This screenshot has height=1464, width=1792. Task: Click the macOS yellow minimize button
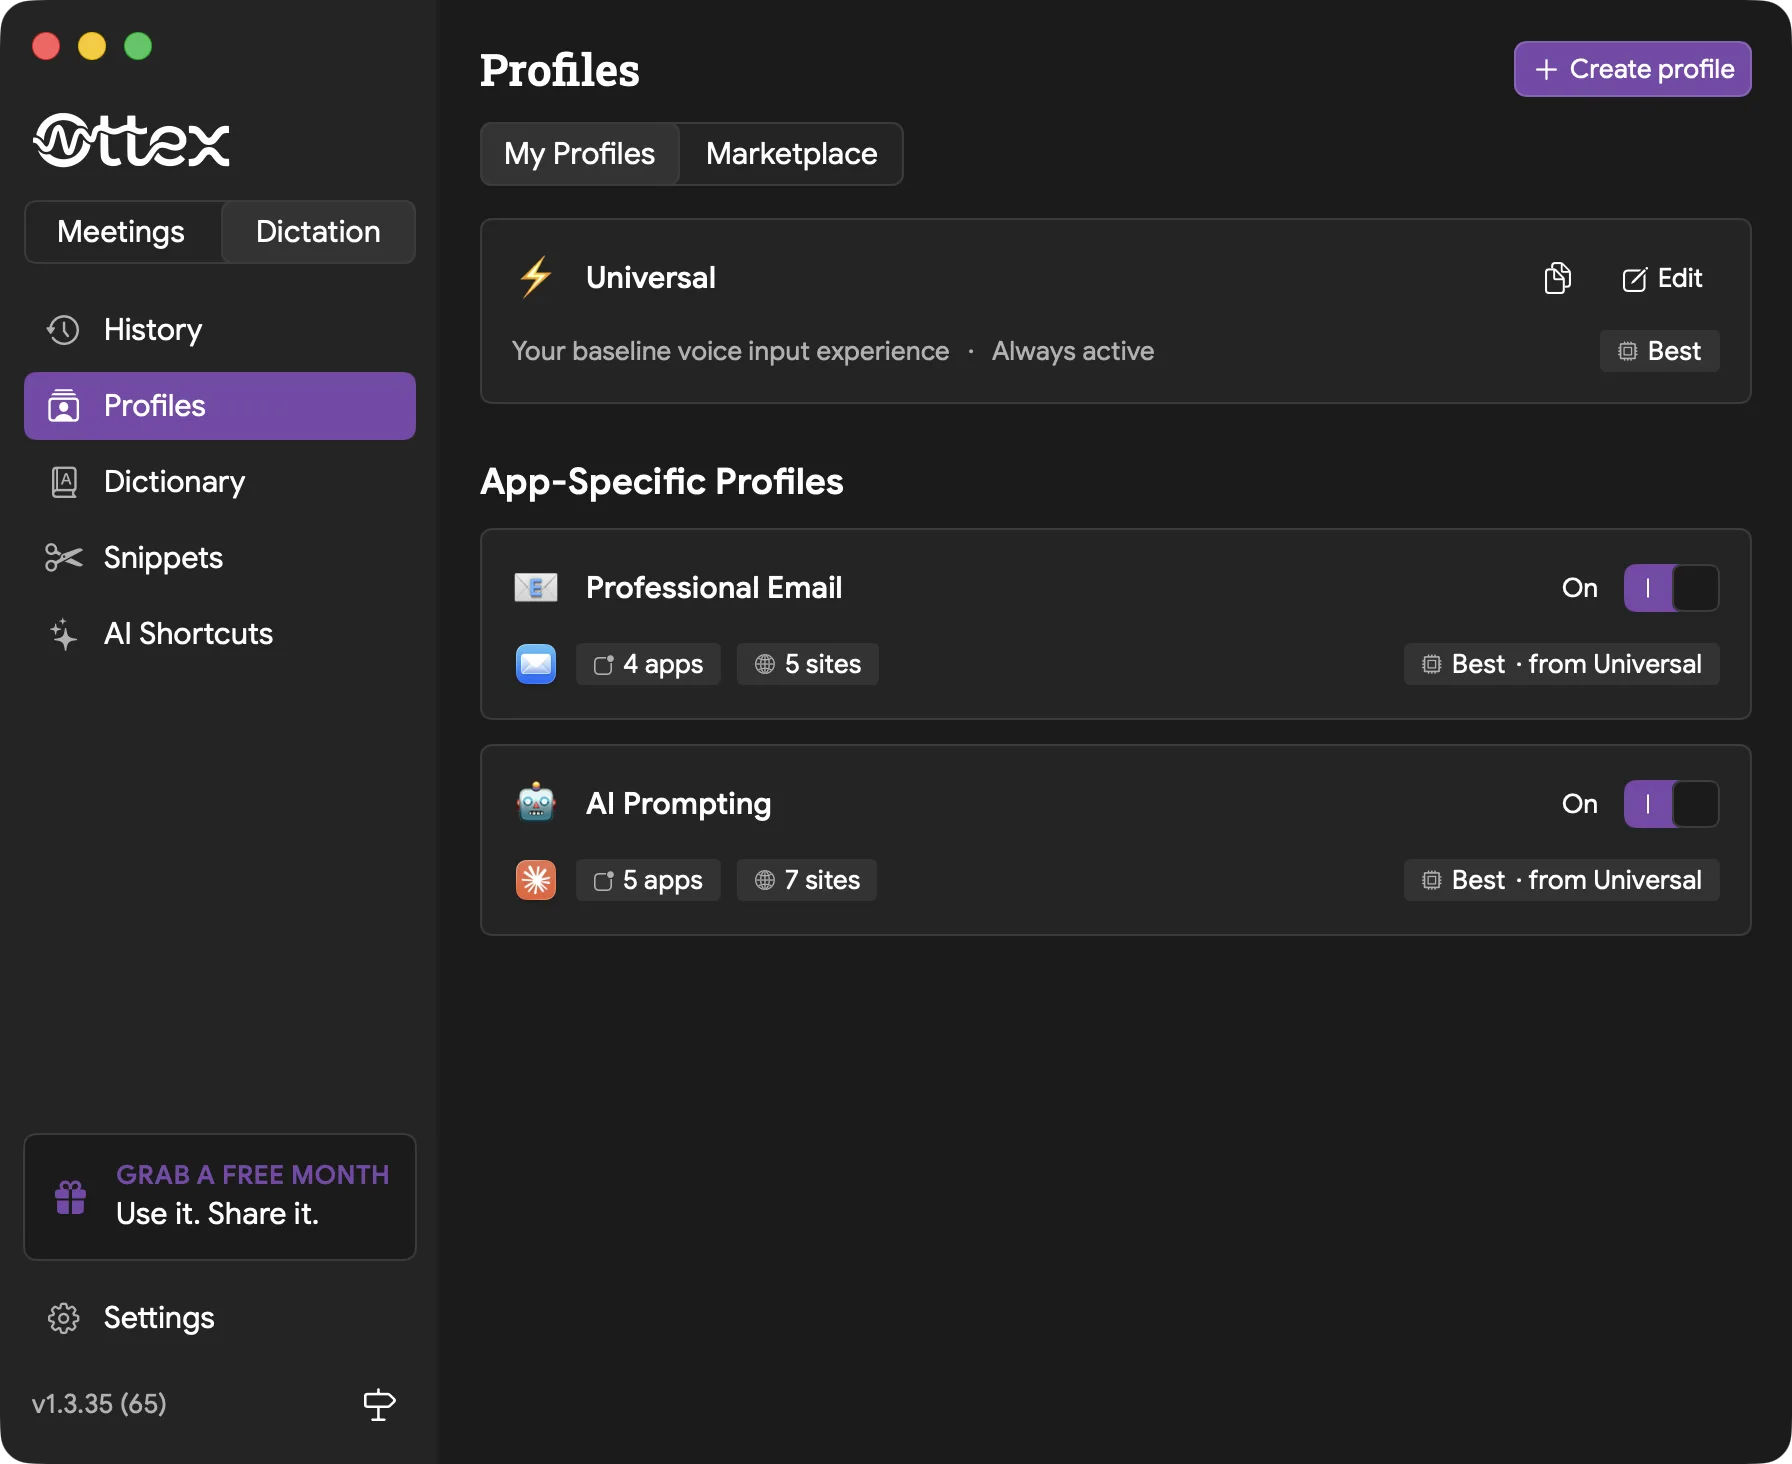pos(92,46)
